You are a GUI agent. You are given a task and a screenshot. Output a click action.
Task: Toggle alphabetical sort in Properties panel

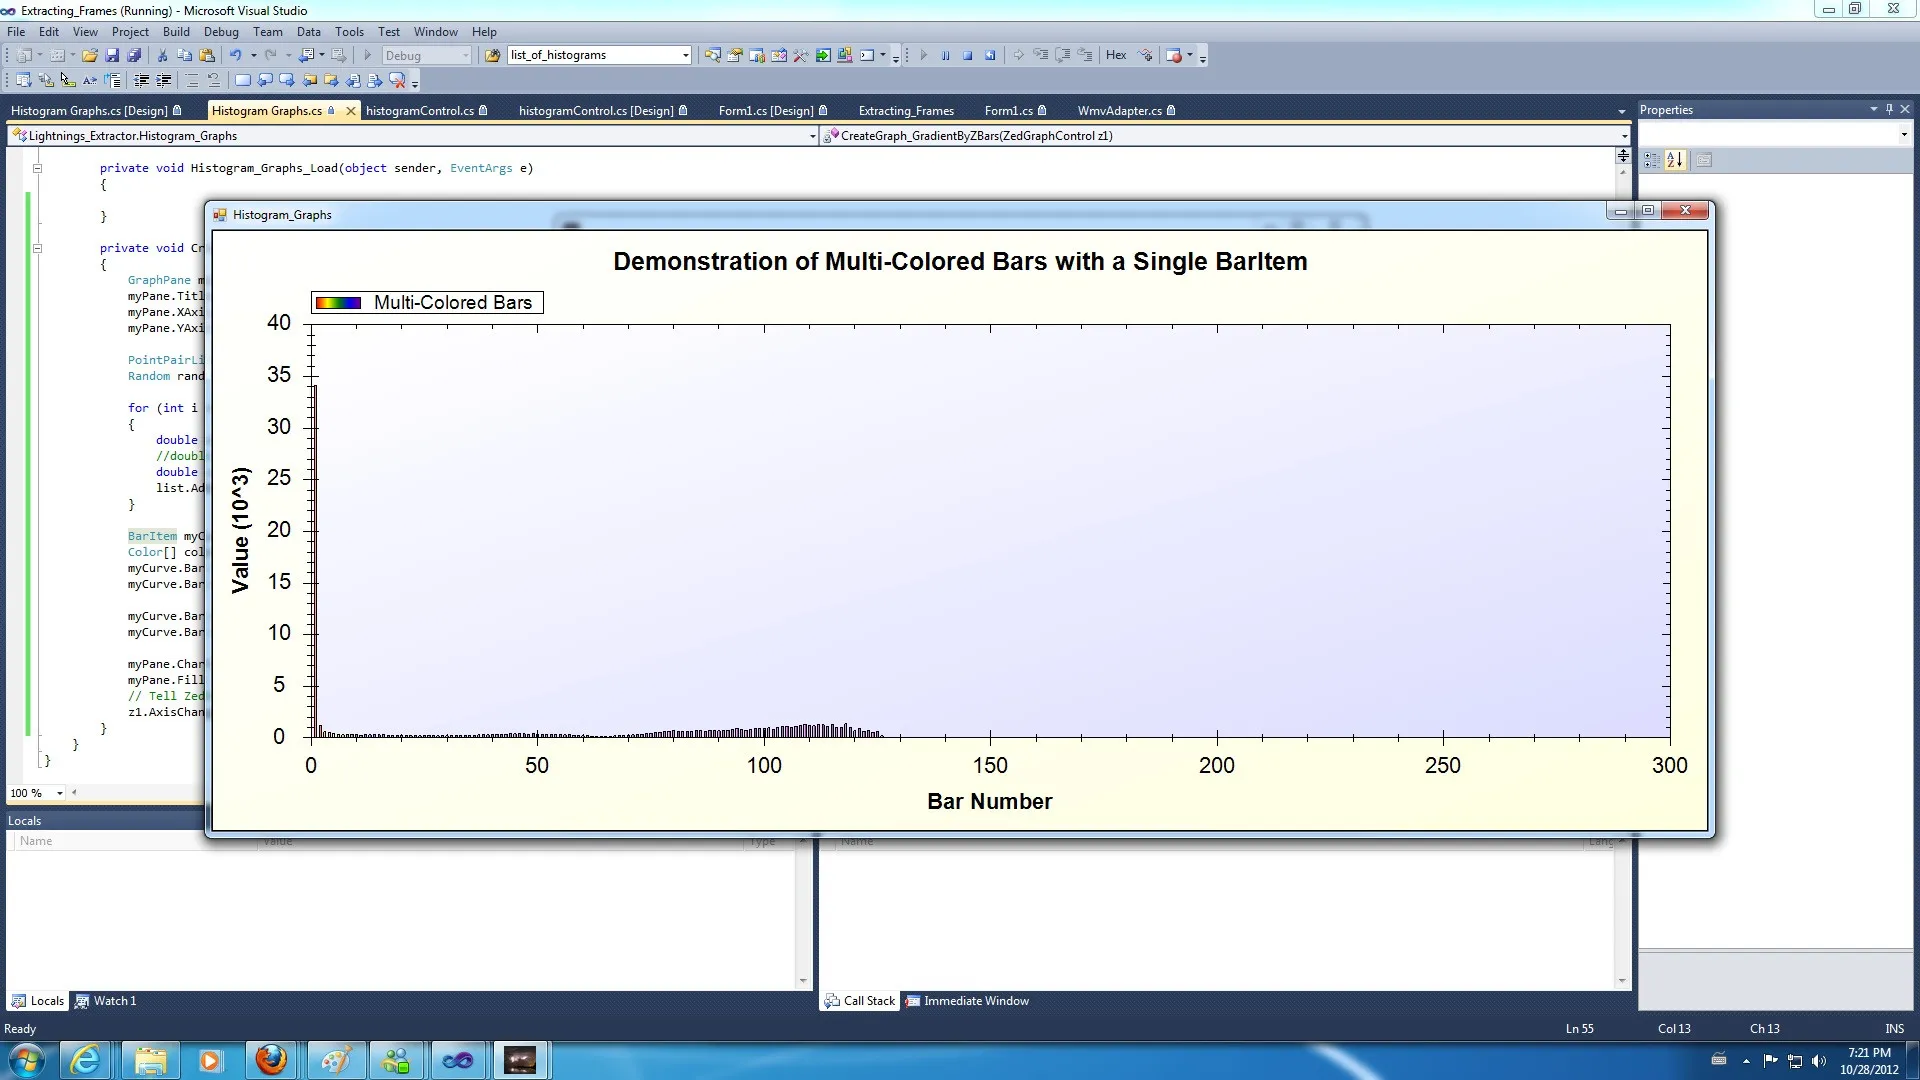[x=1675, y=160]
